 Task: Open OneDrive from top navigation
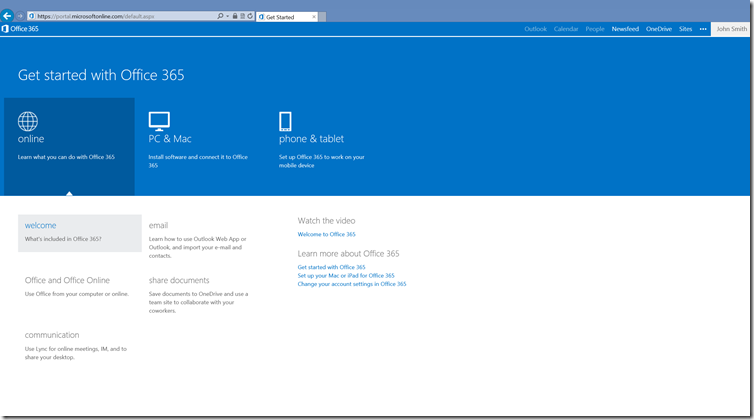659,29
